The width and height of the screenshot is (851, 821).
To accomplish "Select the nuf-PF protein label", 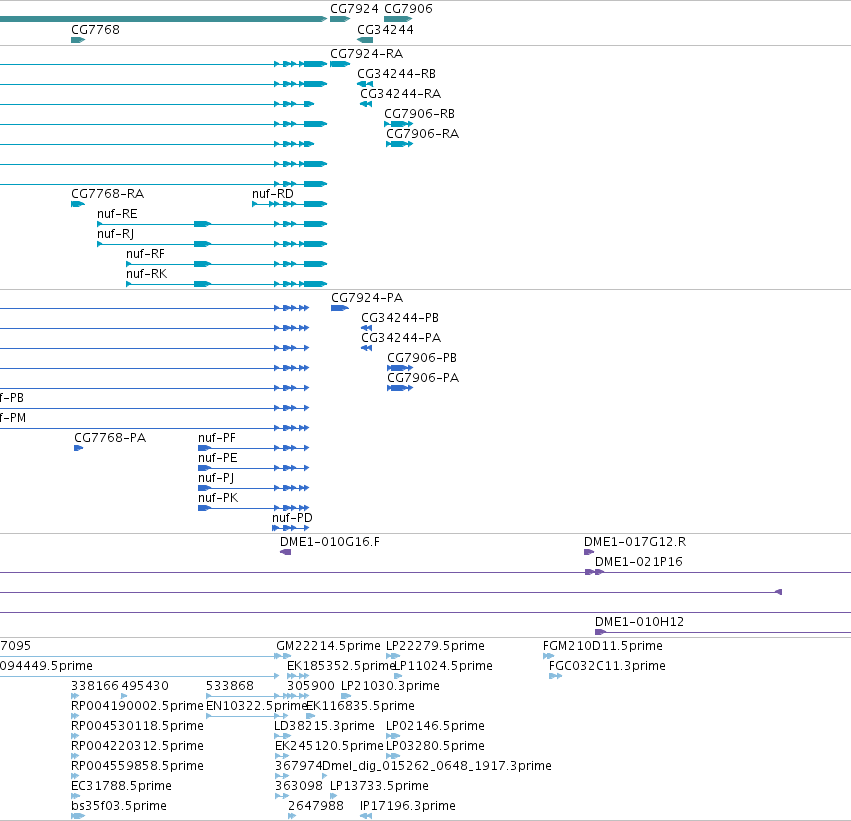I will click(x=217, y=438).
